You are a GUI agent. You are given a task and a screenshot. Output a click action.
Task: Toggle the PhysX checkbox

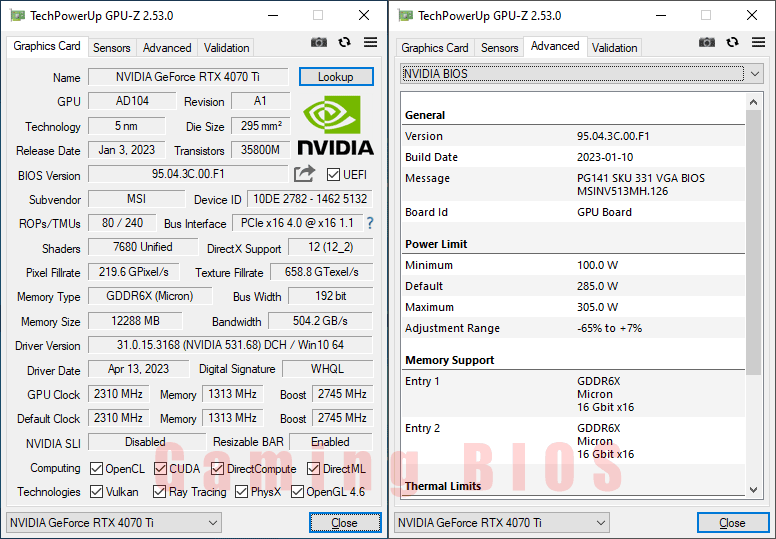click(242, 491)
